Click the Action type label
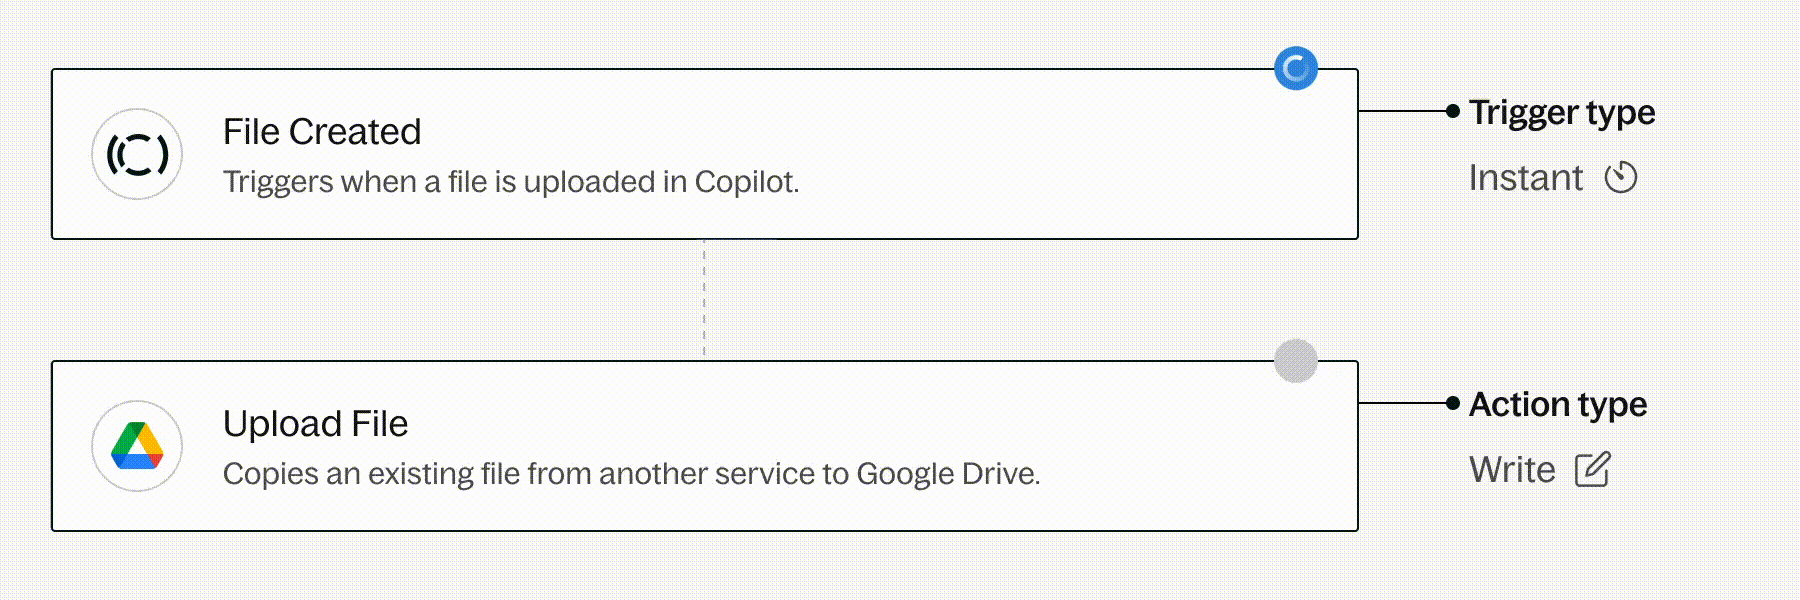Screen dimensions: 1800x600 (x=1558, y=405)
